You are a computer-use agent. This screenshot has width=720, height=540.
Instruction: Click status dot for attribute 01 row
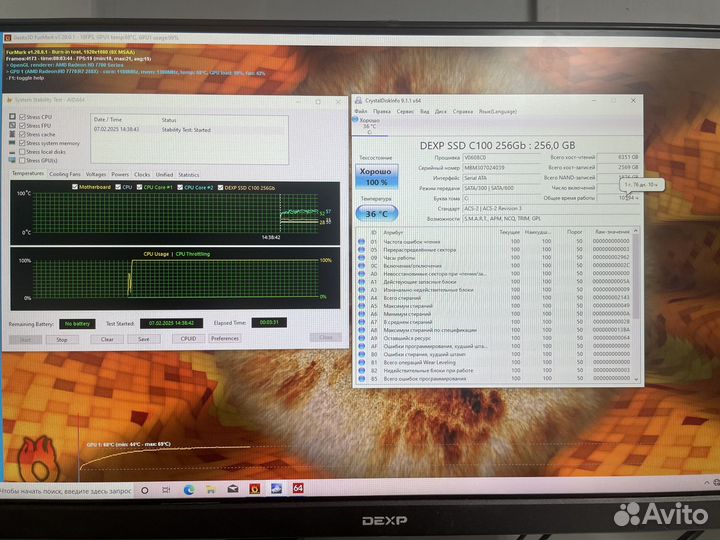[361, 241]
